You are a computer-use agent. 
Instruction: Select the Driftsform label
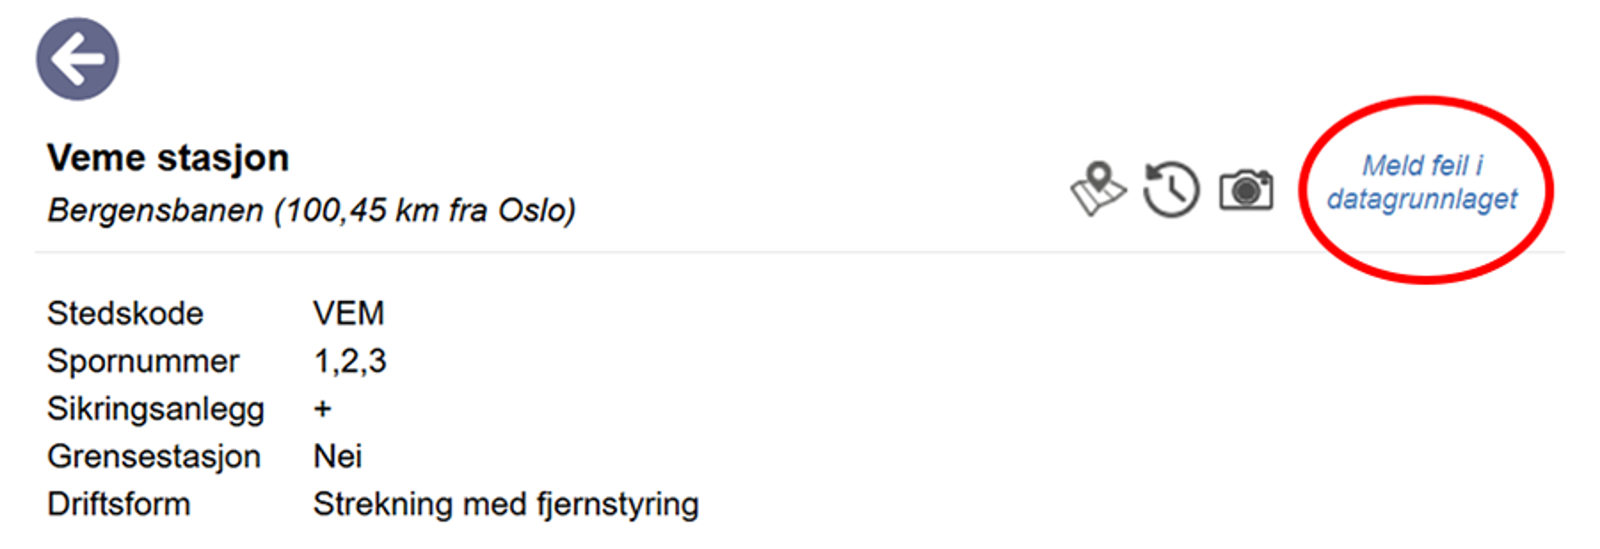[x=119, y=504]
